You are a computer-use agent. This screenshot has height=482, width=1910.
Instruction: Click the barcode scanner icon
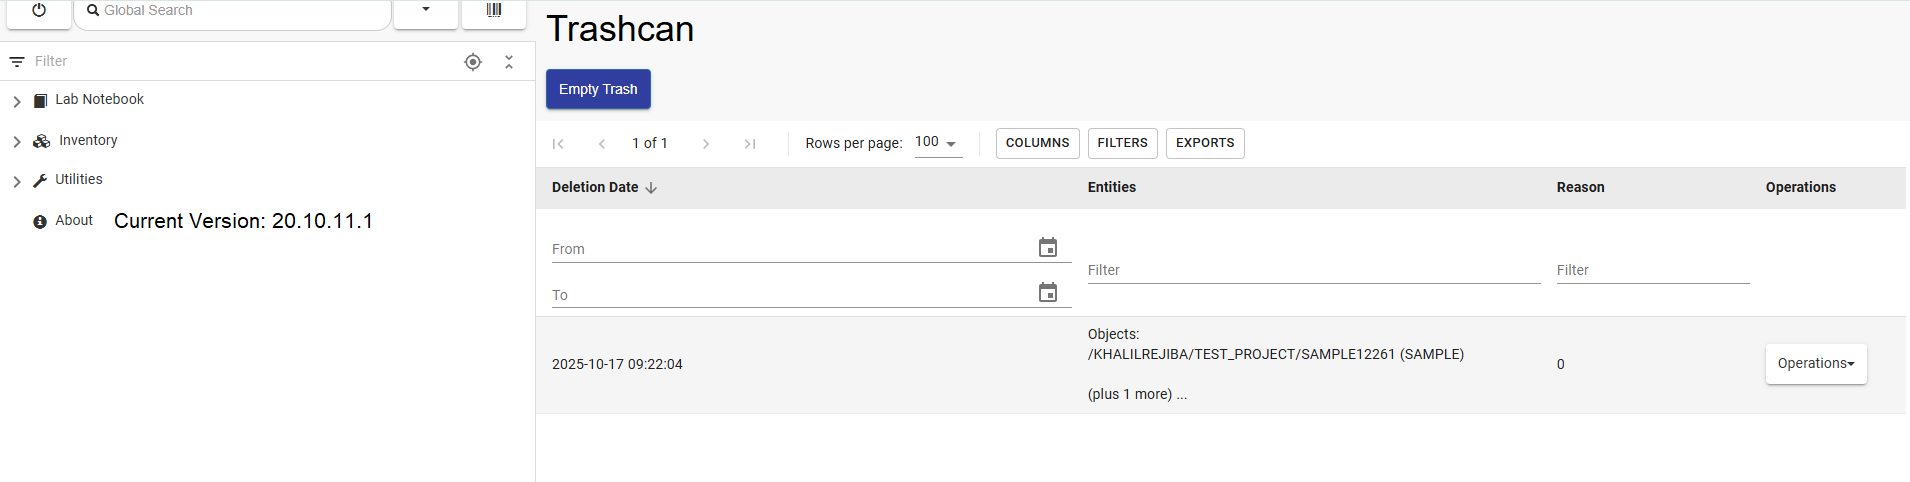click(x=494, y=10)
